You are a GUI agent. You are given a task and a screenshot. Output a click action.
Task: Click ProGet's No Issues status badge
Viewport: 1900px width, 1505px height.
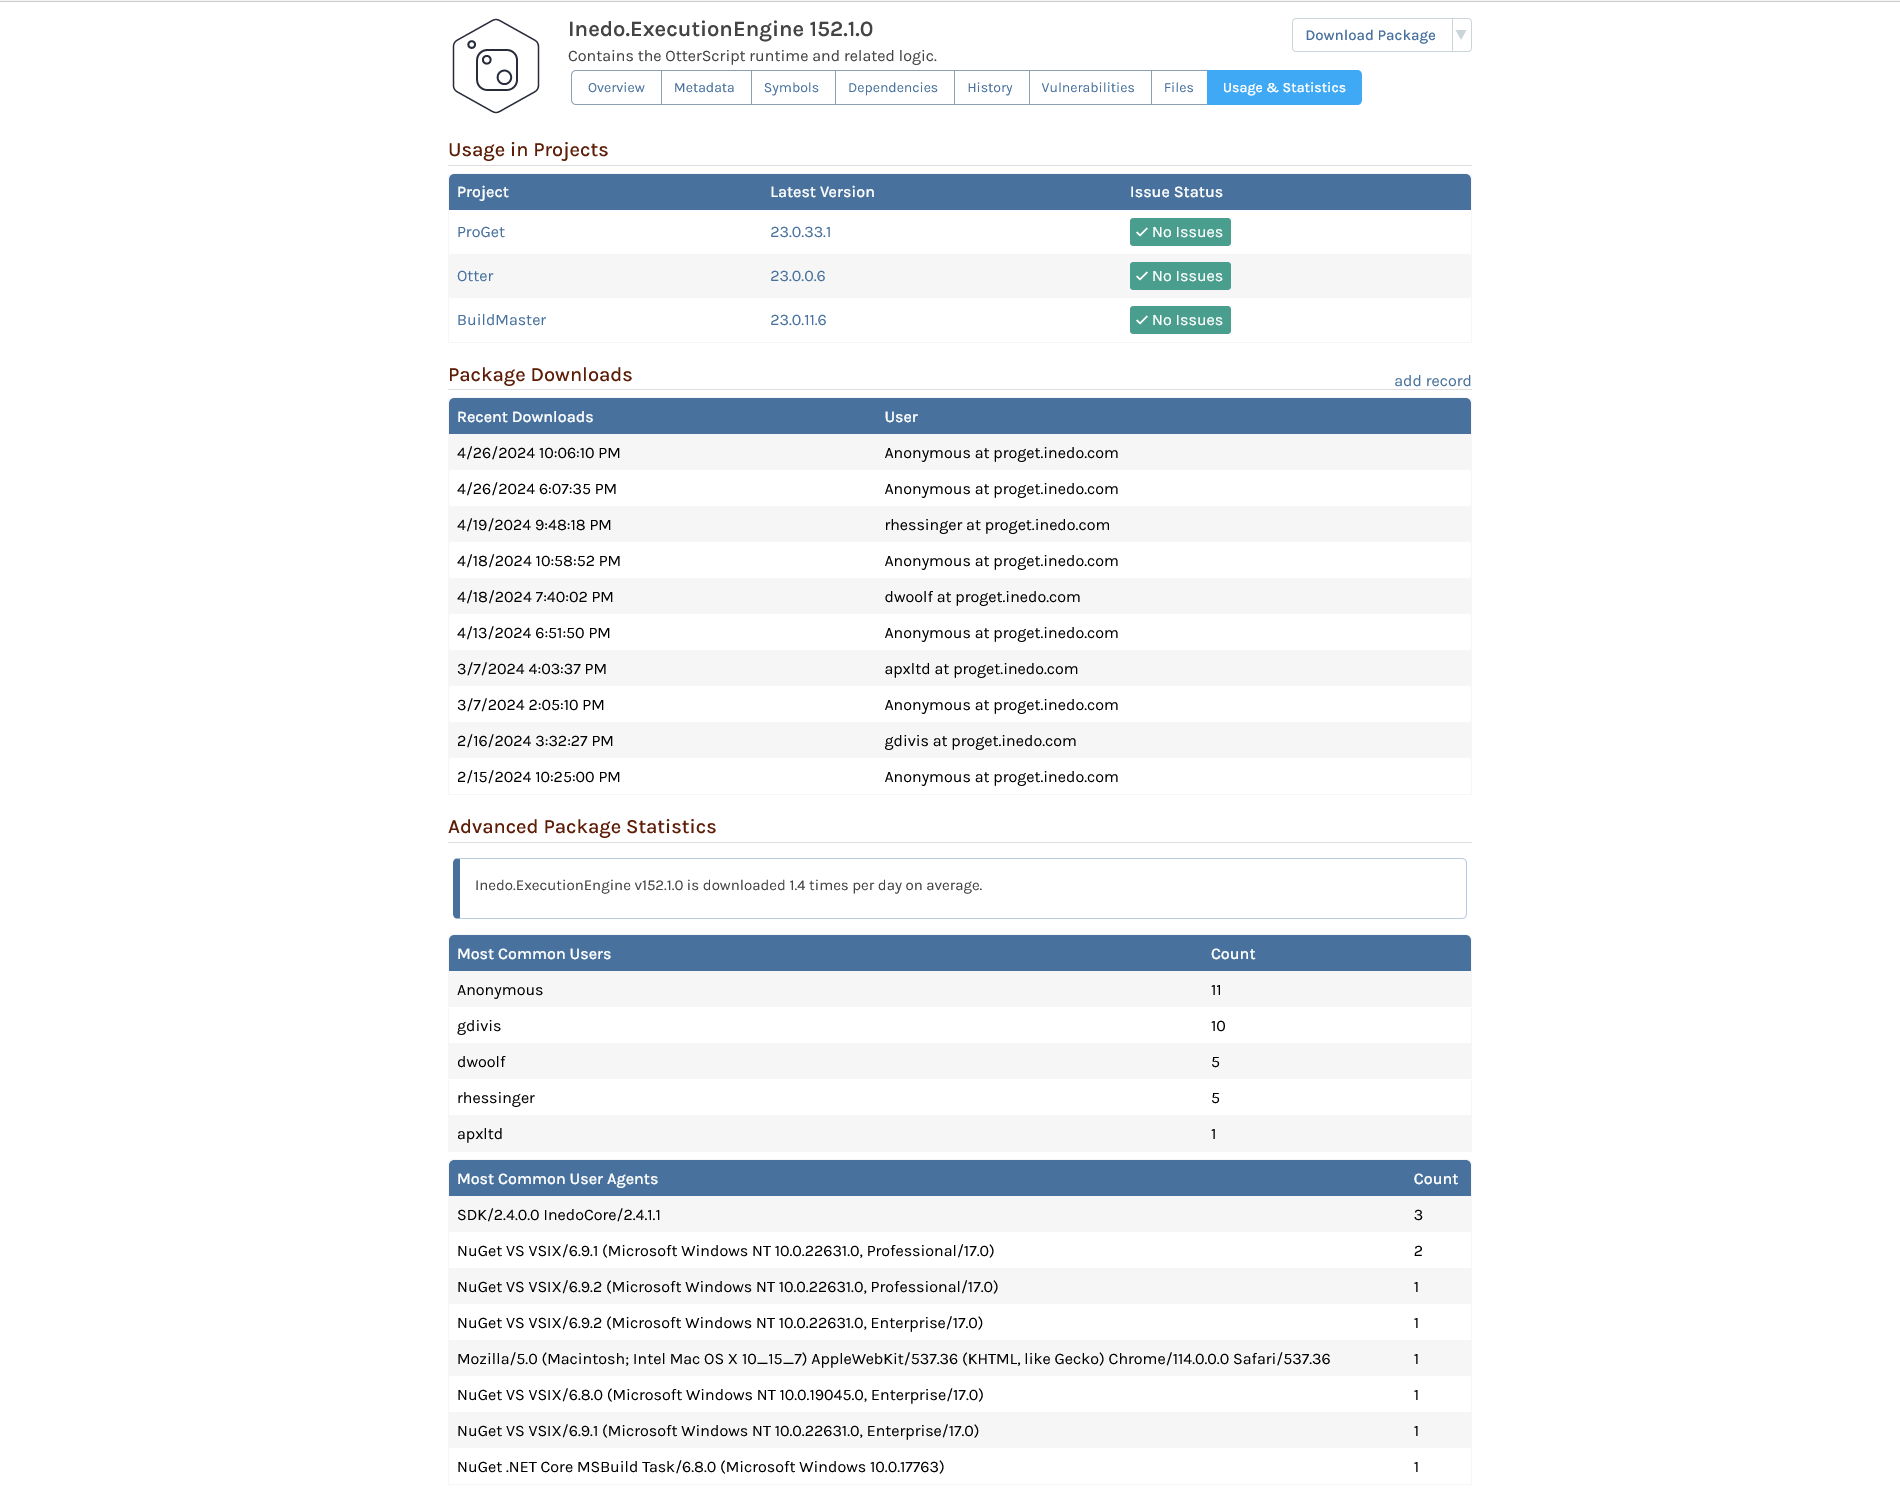pyautogui.click(x=1180, y=232)
